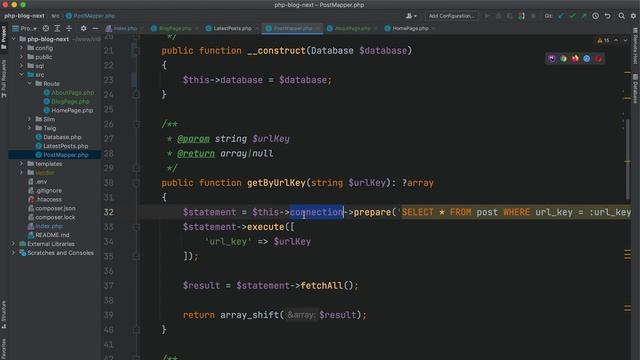Click the Debug bug icon
640x360 pixels.
click(498, 16)
